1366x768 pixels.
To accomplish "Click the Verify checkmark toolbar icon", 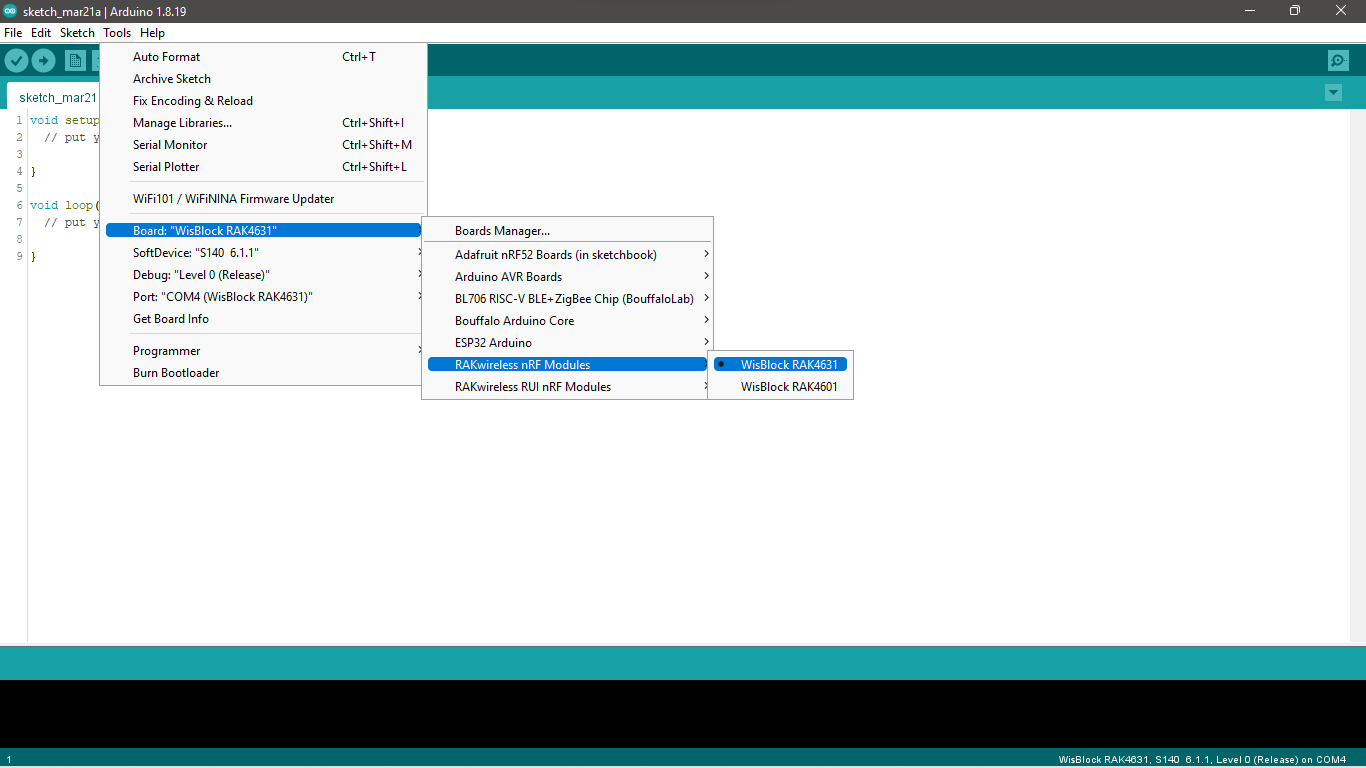I will 16,61.
